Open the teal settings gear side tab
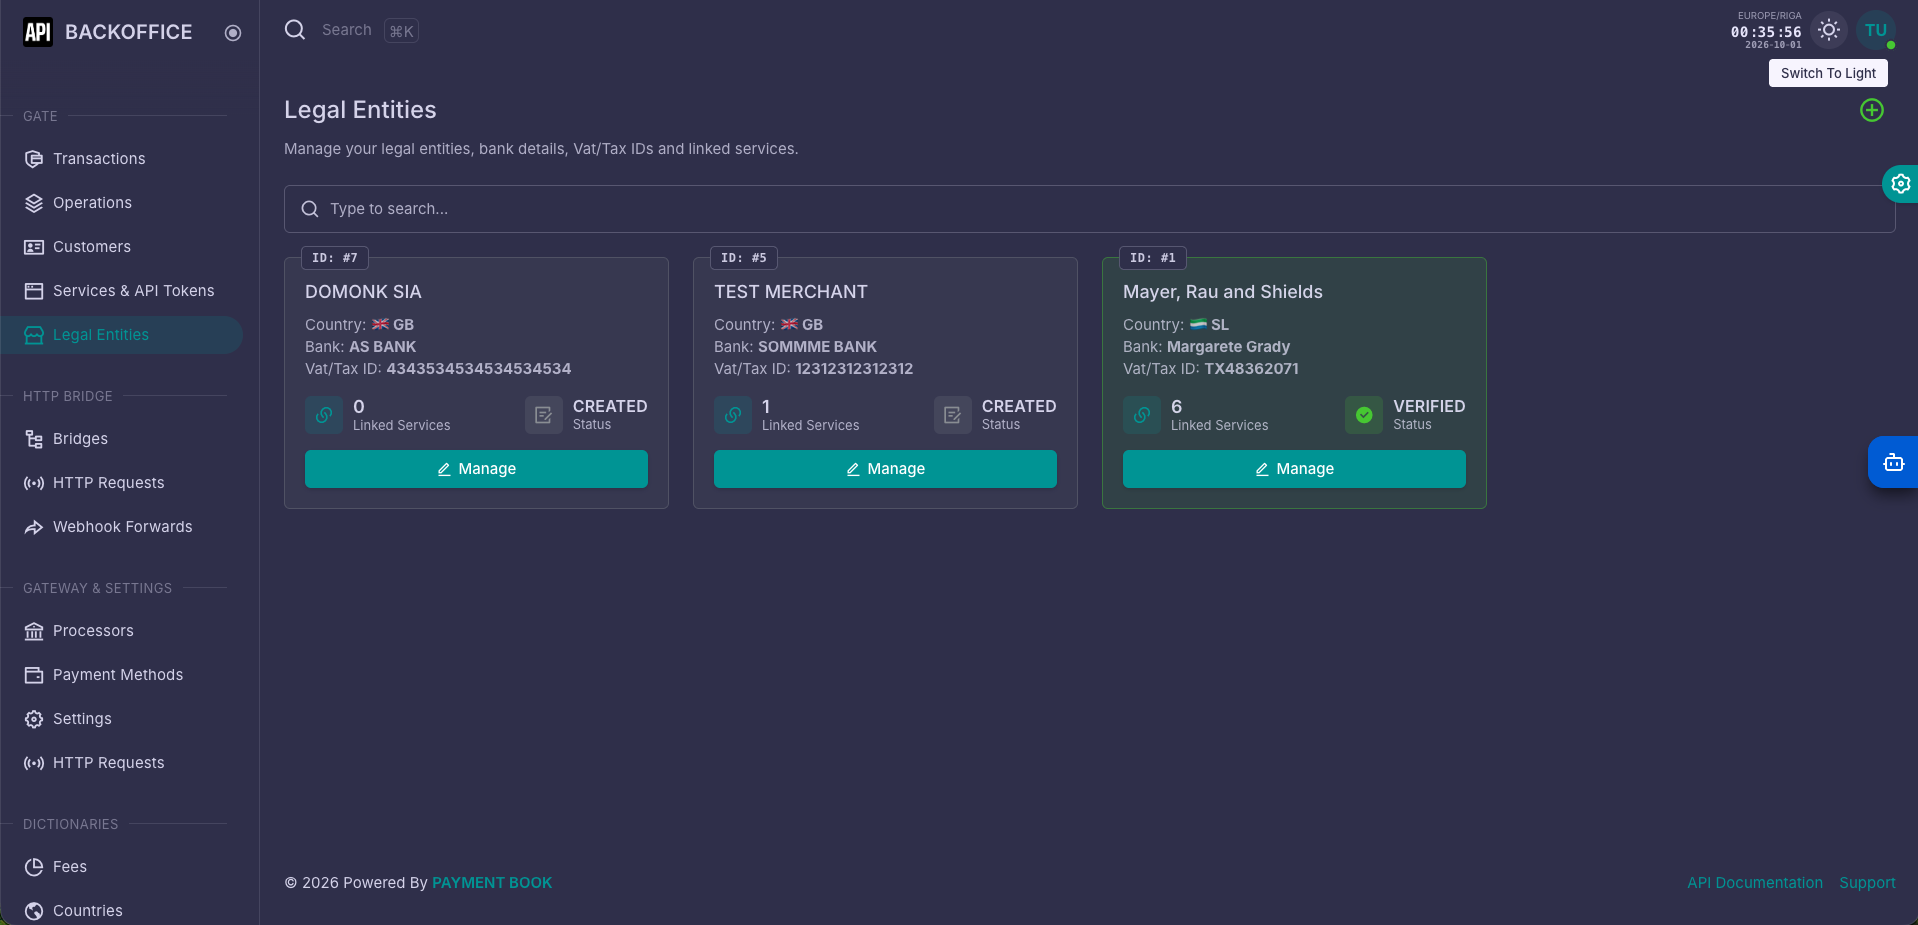The height and width of the screenshot is (925, 1918). [1900, 184]
